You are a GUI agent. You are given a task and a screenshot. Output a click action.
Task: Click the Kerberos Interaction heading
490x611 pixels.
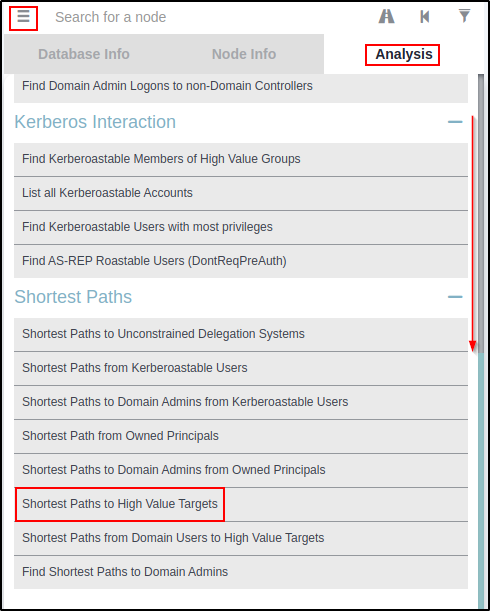(95, 122)
